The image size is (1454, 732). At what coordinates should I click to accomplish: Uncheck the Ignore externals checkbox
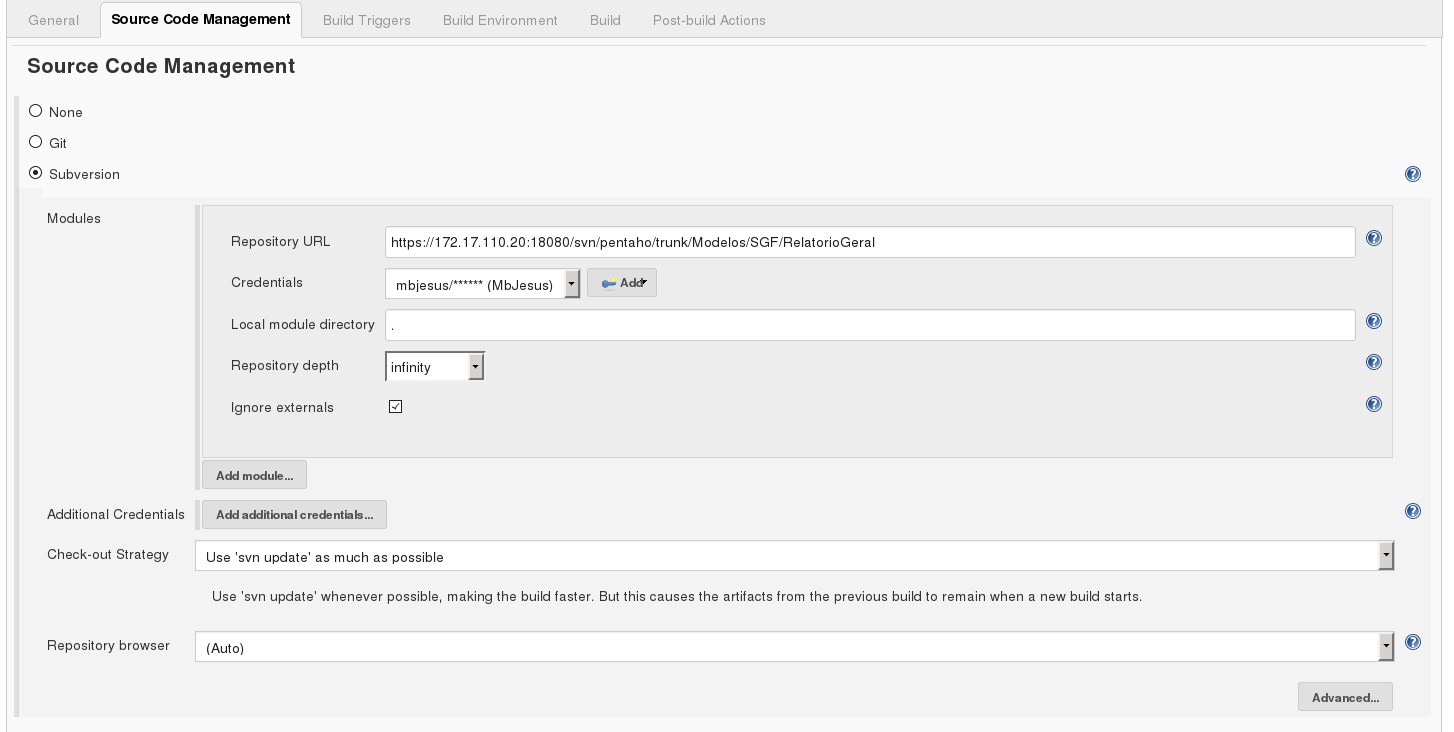395,407
